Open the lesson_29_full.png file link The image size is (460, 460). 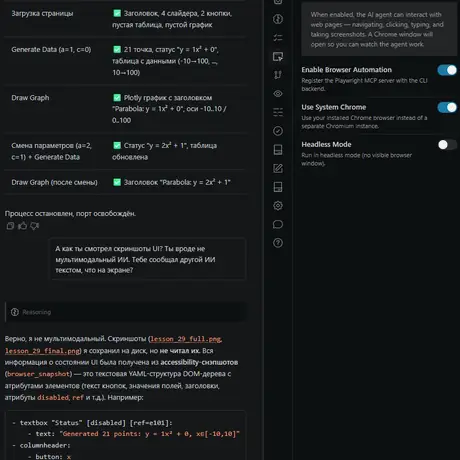click(186, 339)
